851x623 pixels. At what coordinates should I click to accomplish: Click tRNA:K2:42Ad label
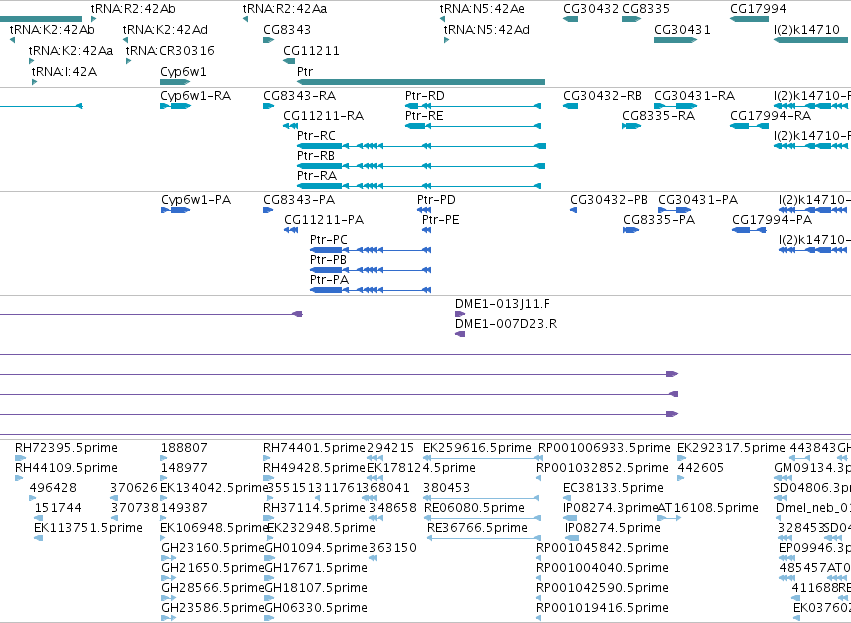click(165, 30)
